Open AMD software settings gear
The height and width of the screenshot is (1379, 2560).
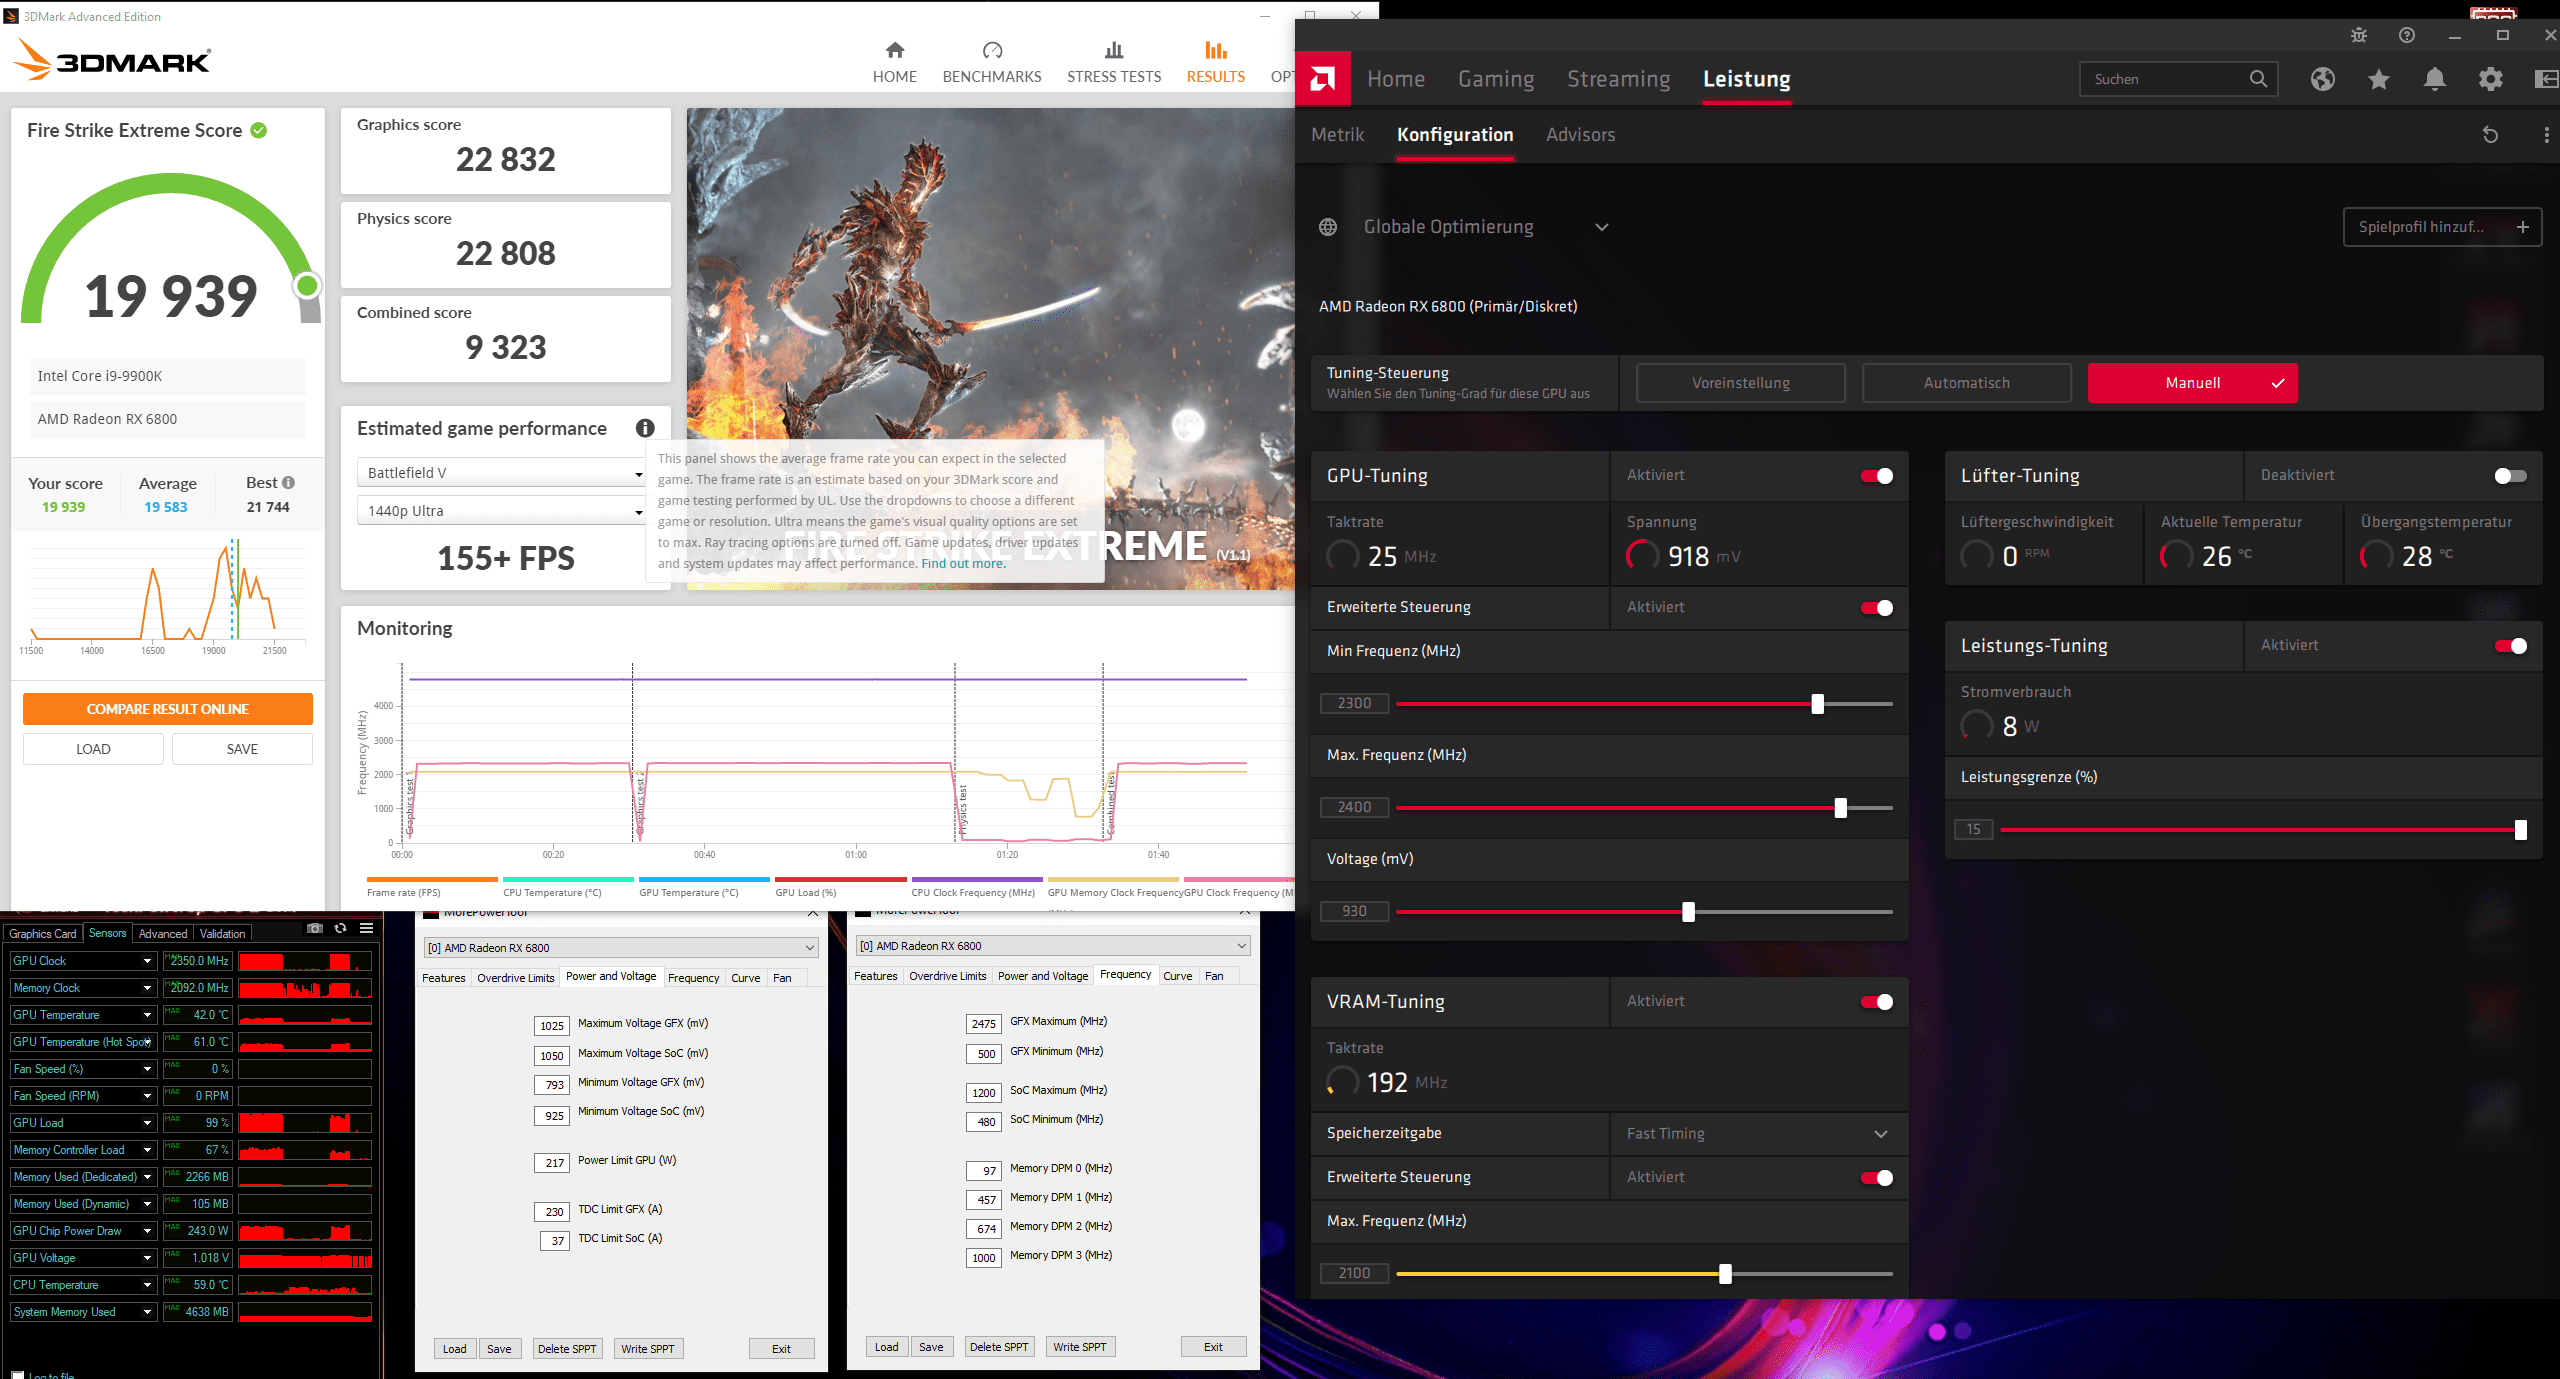tap(2491, 79)
